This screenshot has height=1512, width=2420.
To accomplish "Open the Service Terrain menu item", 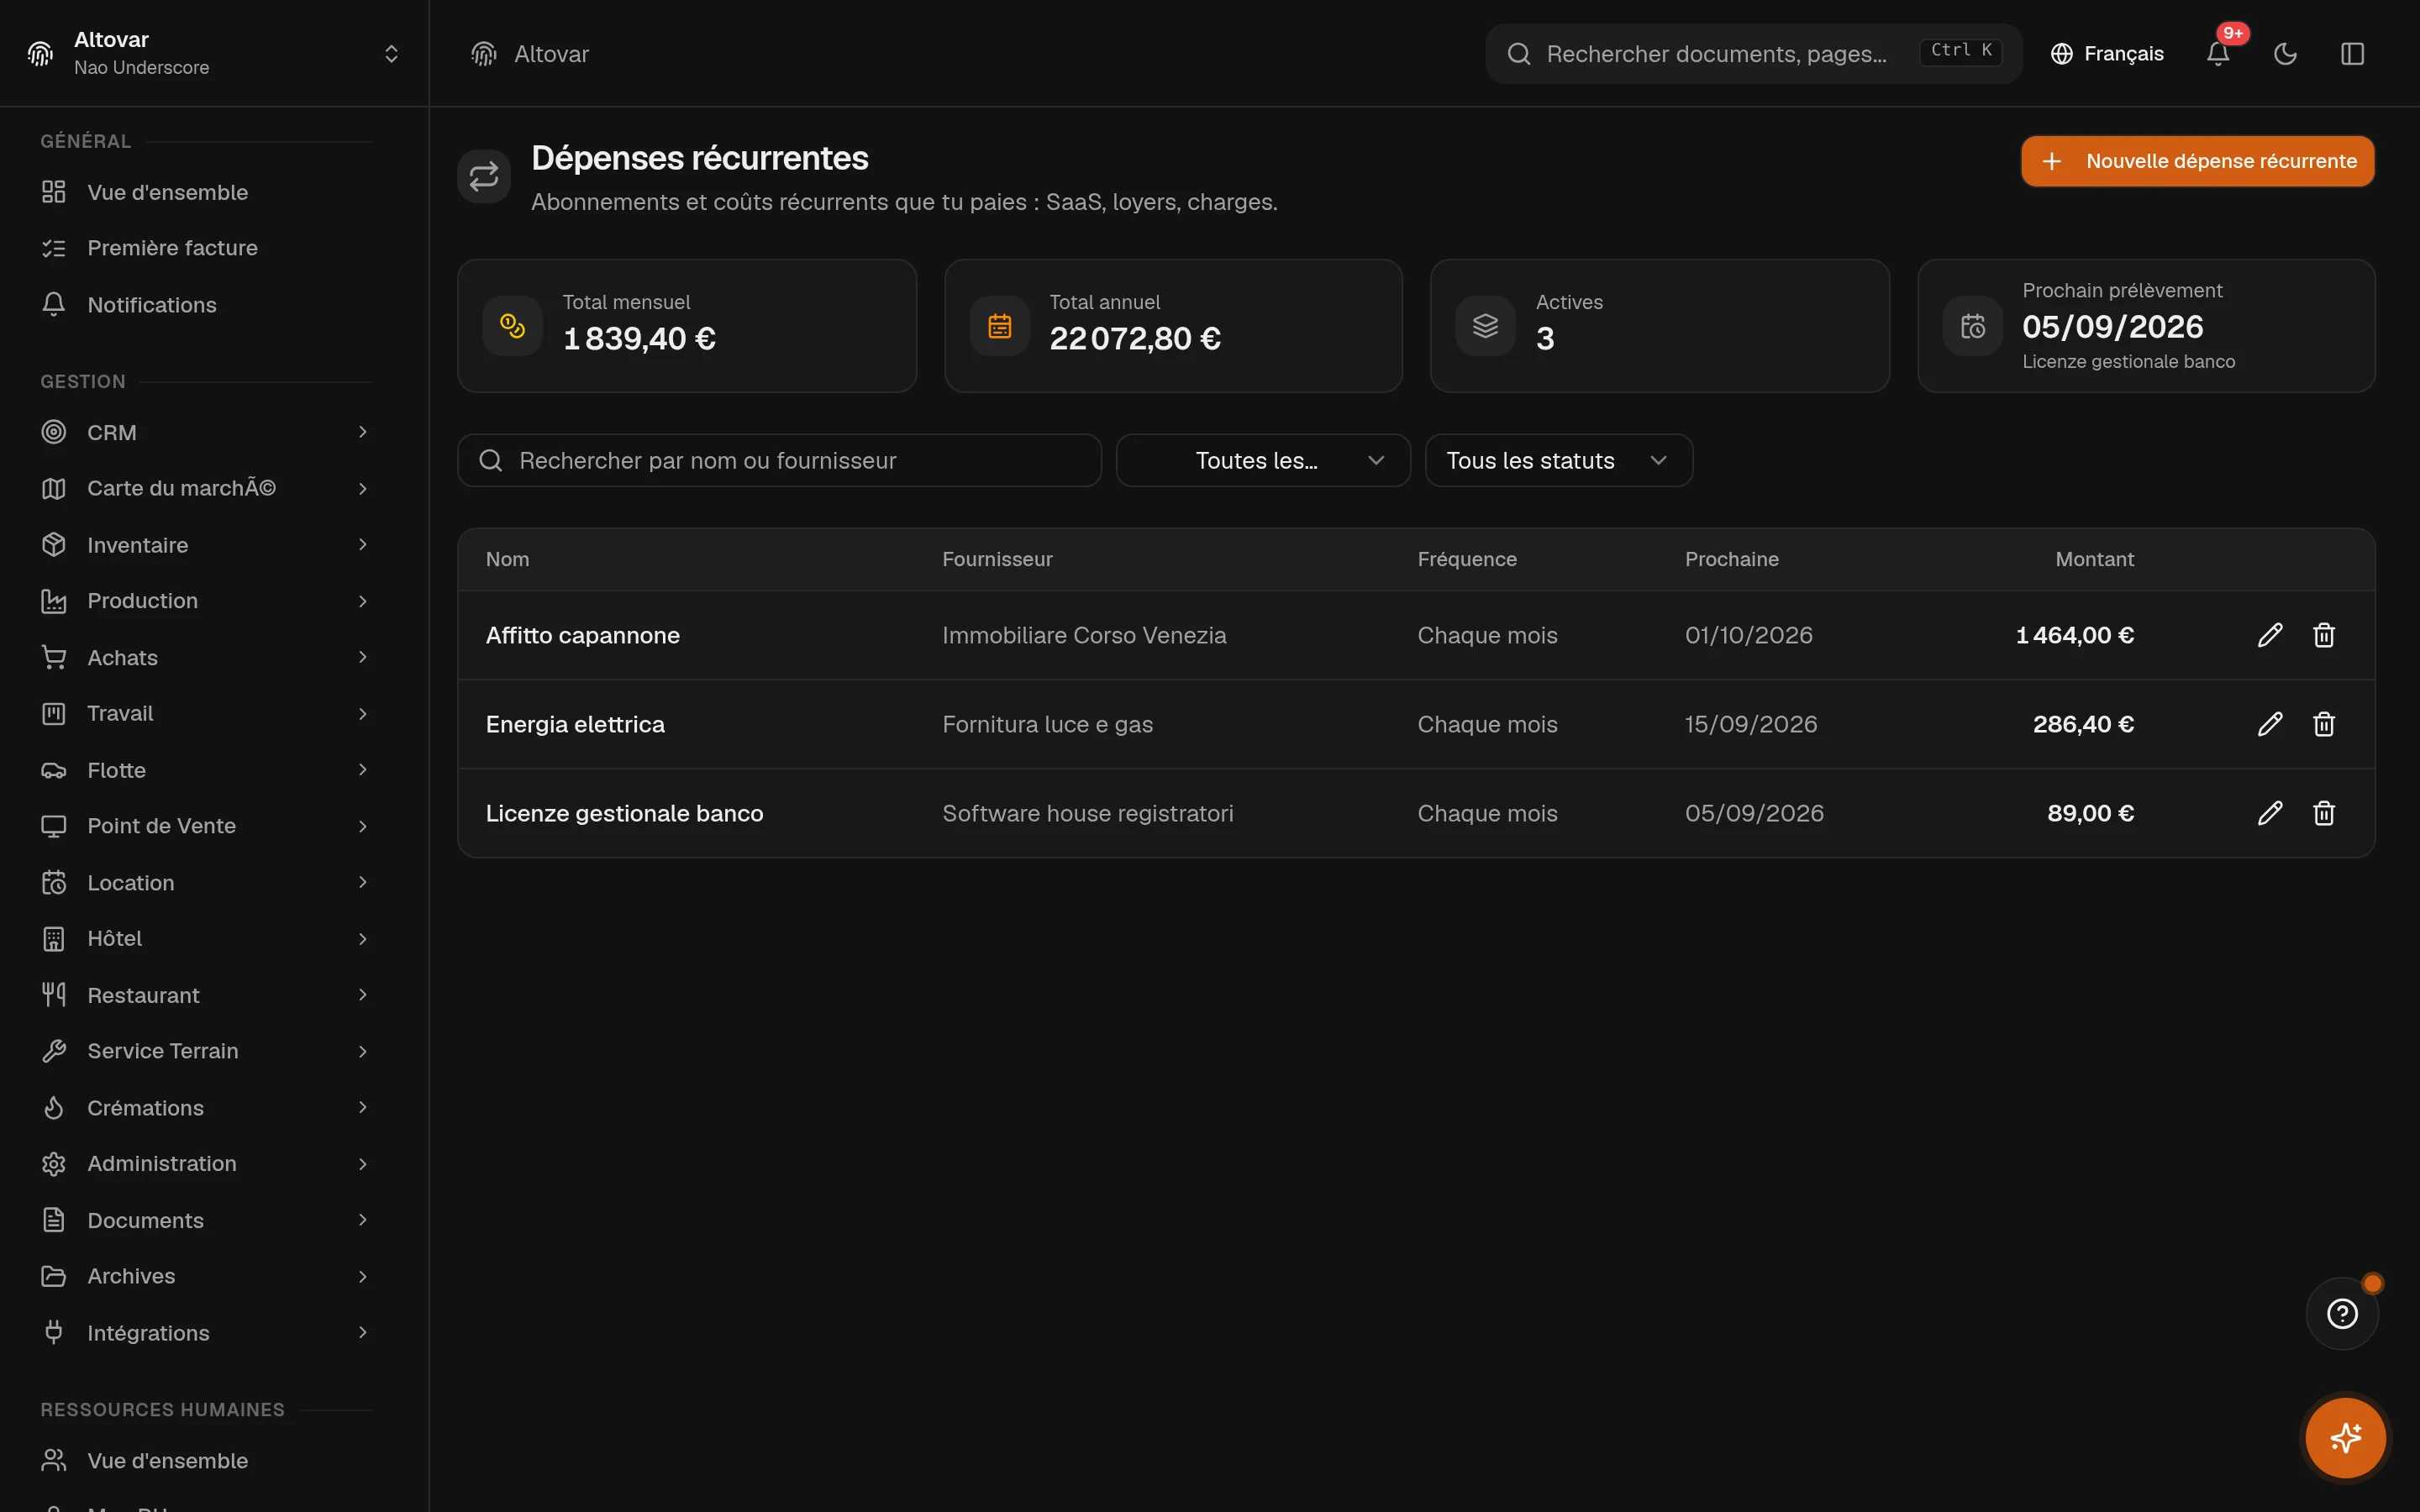I will [x=206, y=1051].
